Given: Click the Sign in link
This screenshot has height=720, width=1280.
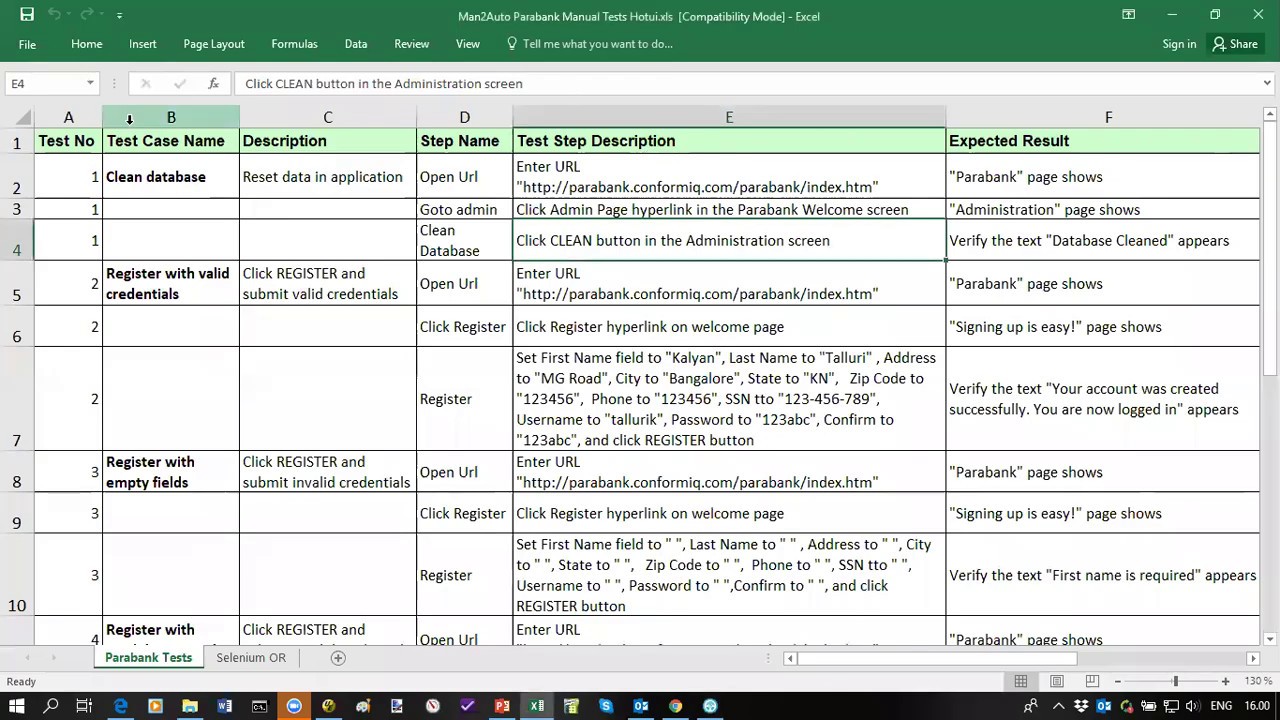Looking at the screenshot, I should tap(1179, 44).
